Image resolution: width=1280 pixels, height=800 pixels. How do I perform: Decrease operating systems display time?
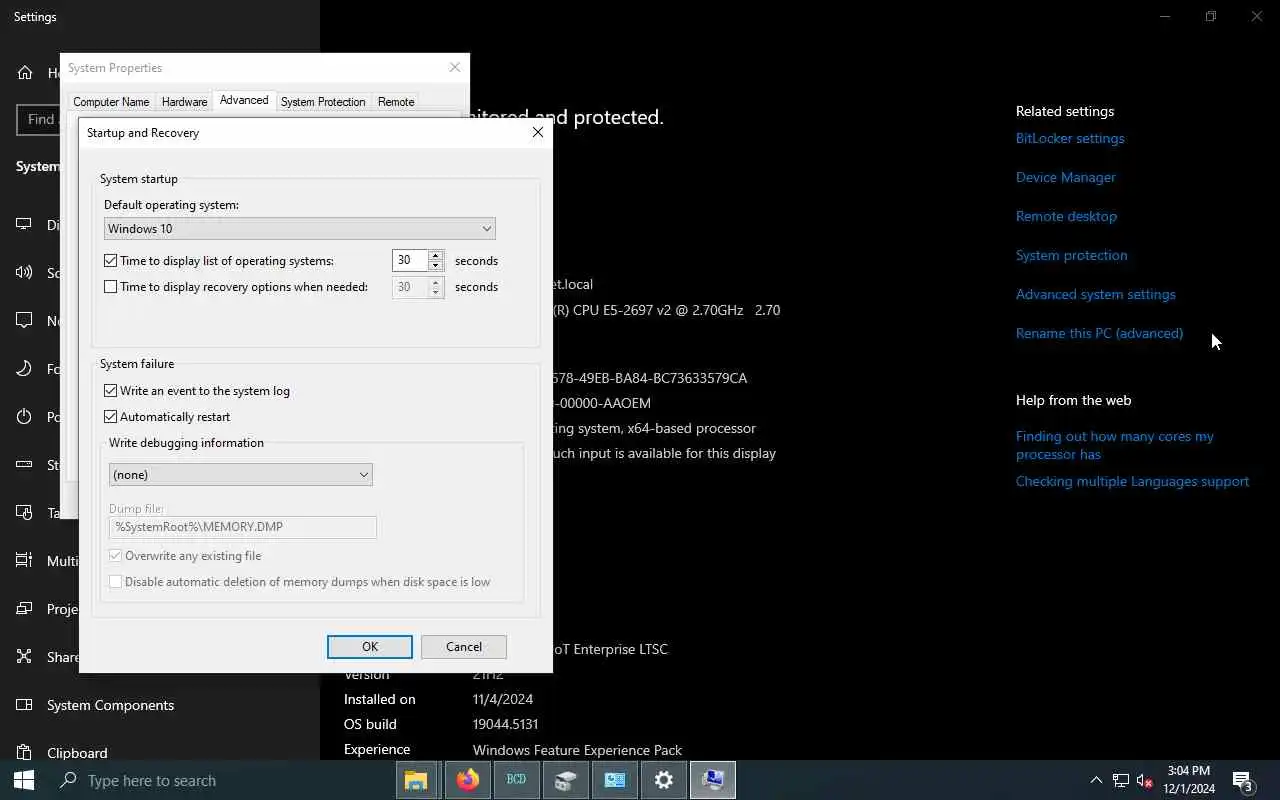click(x=436, y=266)
